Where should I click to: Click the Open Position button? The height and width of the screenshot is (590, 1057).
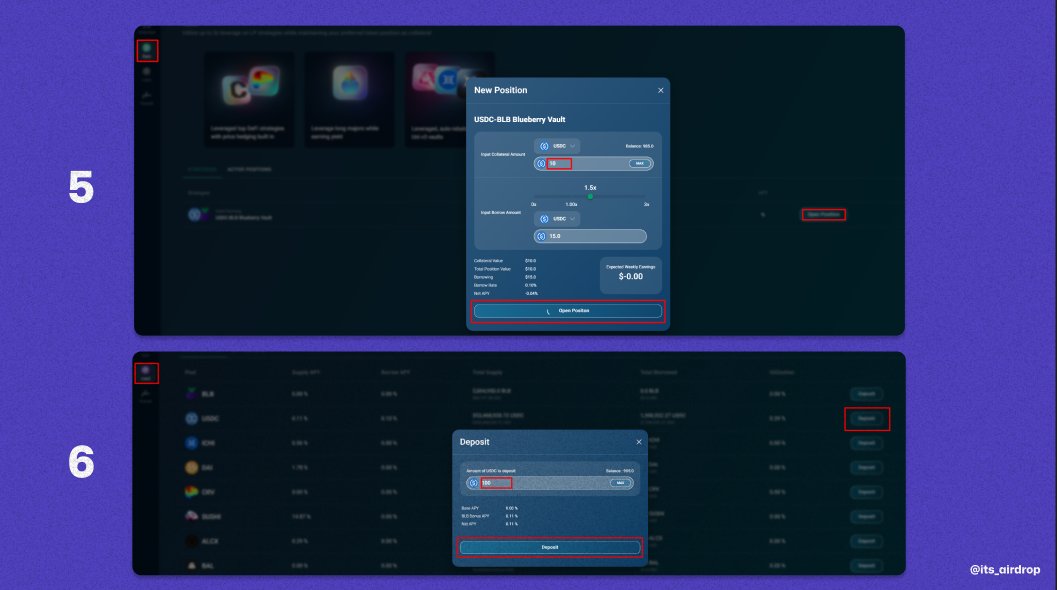(567, 310)
